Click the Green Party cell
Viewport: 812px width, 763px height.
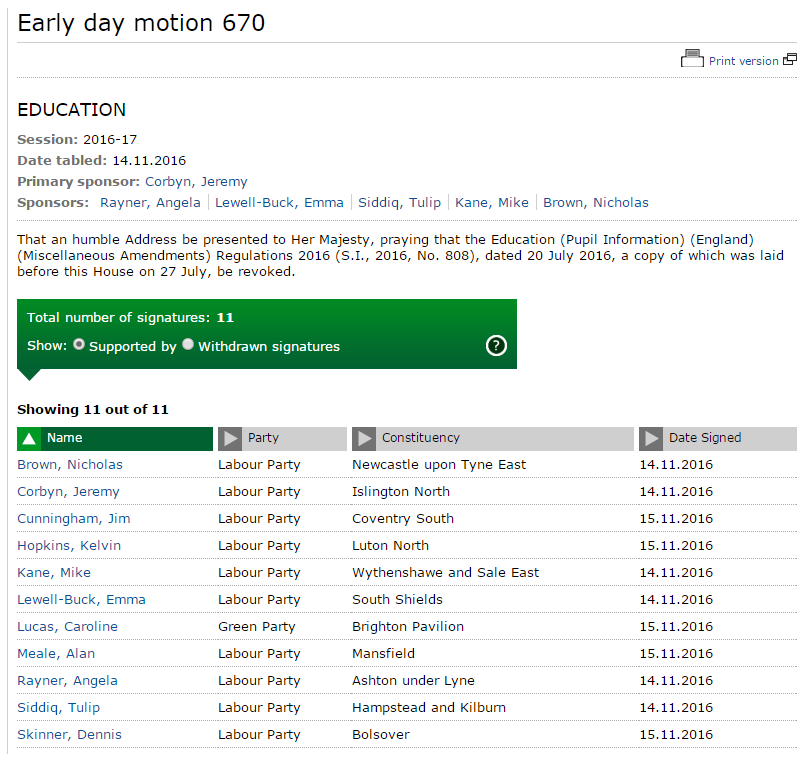(256, 626)
